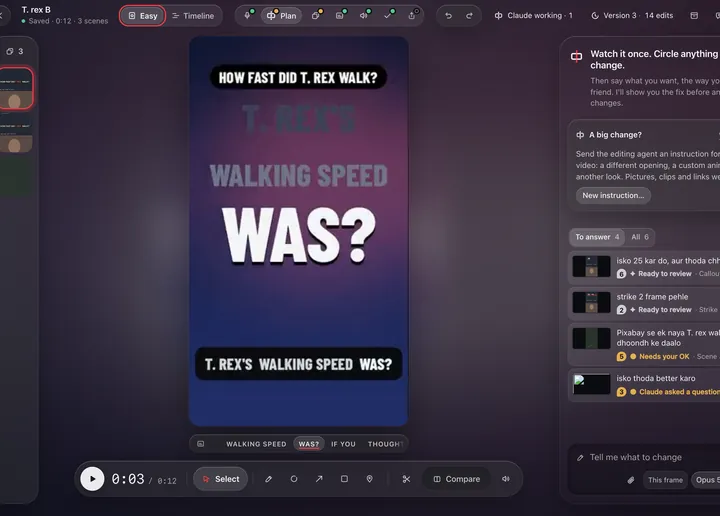720x516 pixels.
Task: Click the archive box icon at top right
Action: click(694, 16)
